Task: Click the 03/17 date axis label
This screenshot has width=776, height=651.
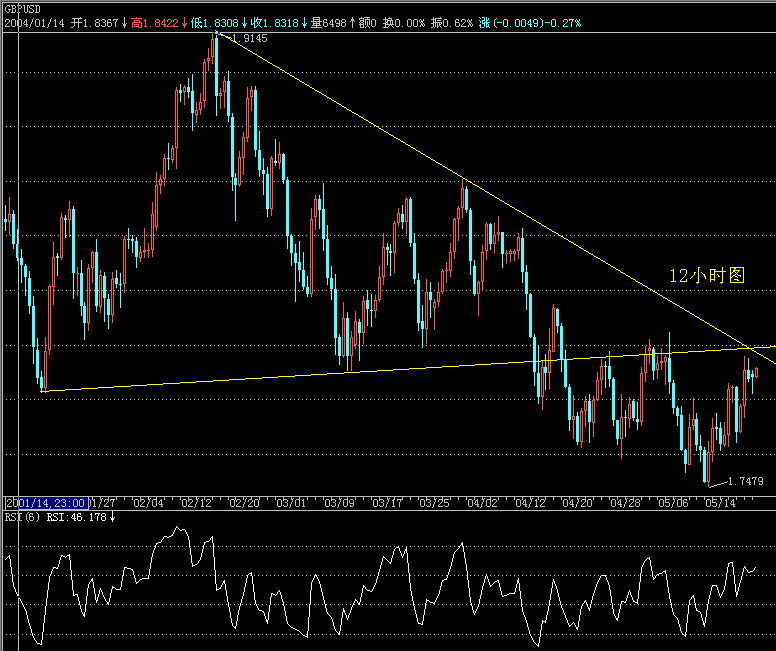Action: tap(387, 503)
